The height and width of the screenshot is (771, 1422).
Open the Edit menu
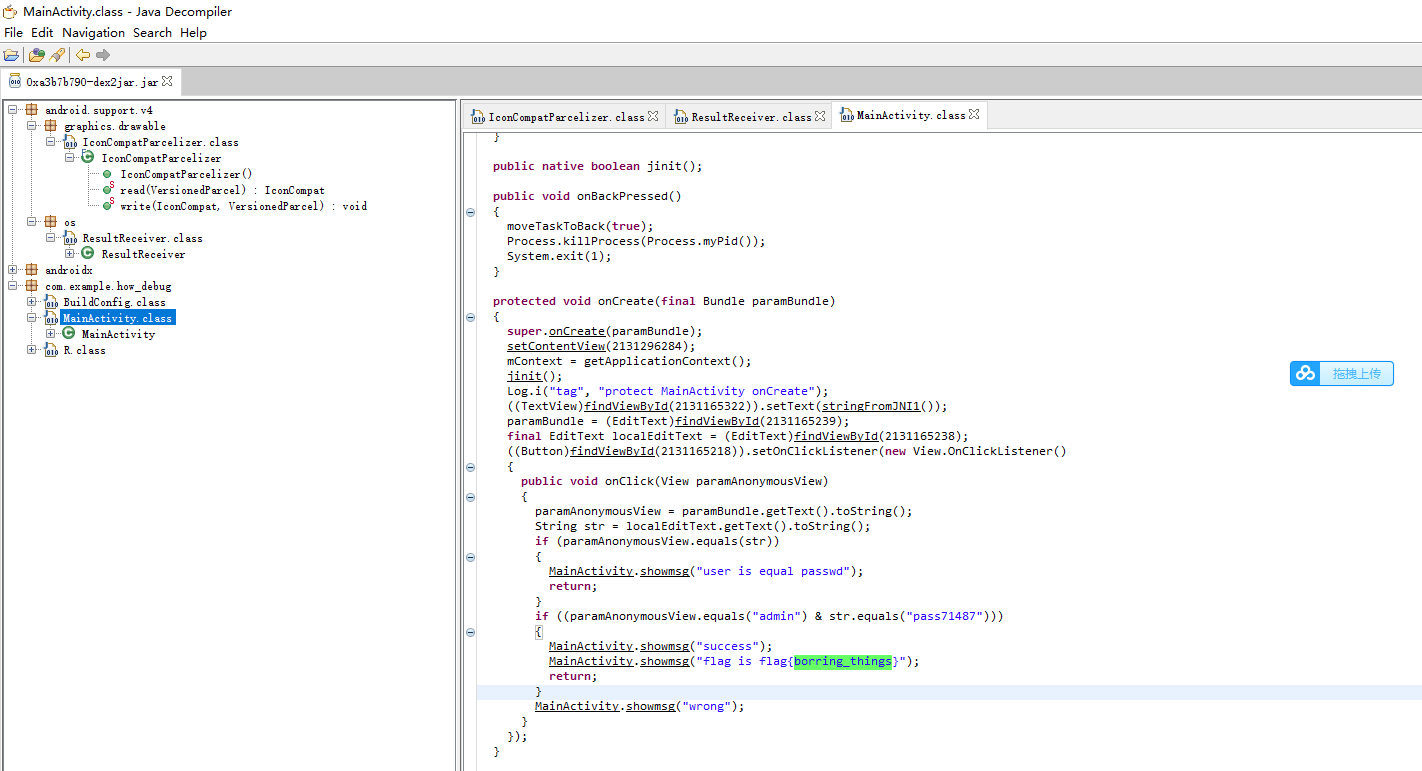tap(42, 33)
